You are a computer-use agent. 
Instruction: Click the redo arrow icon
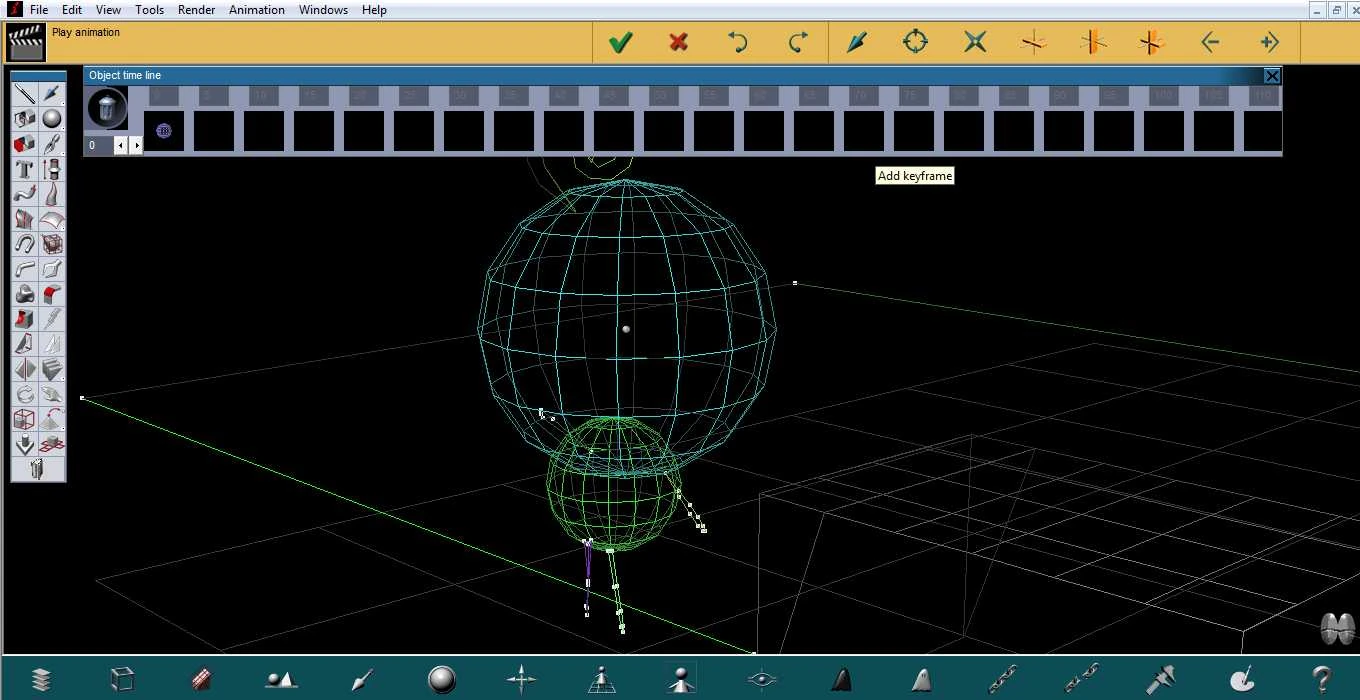click(797, 42)
